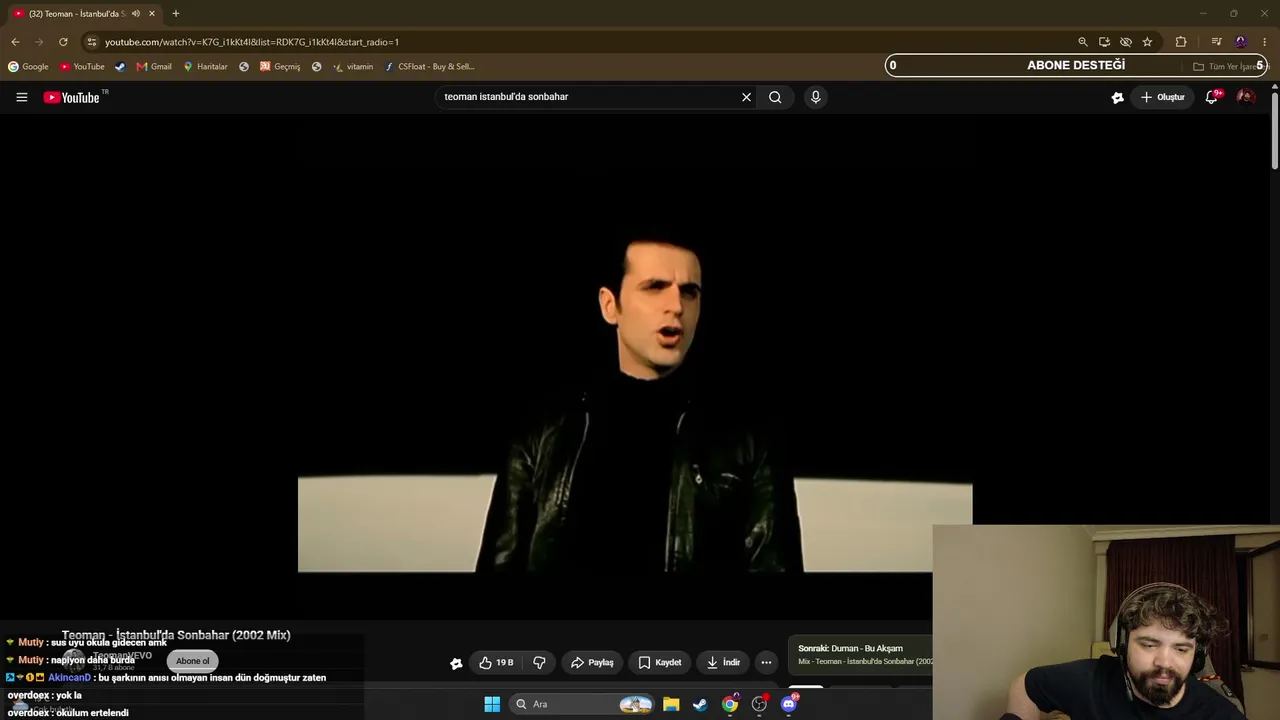The height and width of the screenshot is (720, 1280).
Task: Open the Haritalar bookmark
Action: [205, 67]
